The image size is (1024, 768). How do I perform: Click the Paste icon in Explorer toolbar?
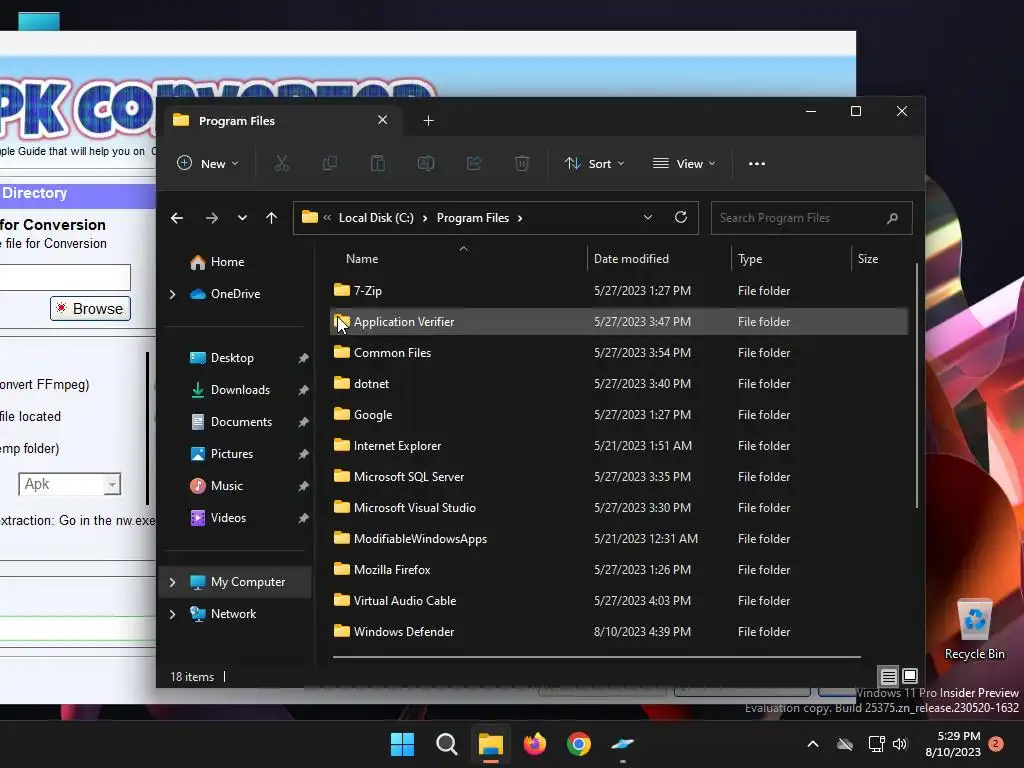377,163
